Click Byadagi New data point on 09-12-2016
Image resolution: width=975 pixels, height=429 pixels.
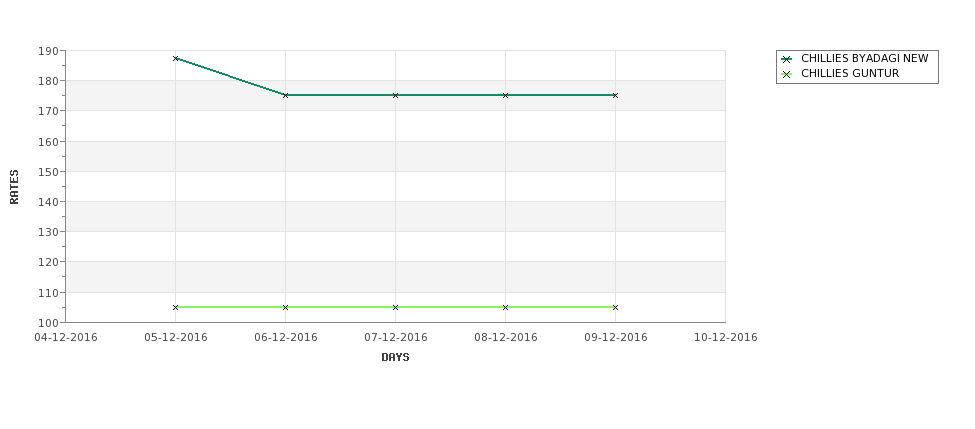point(616,95)
